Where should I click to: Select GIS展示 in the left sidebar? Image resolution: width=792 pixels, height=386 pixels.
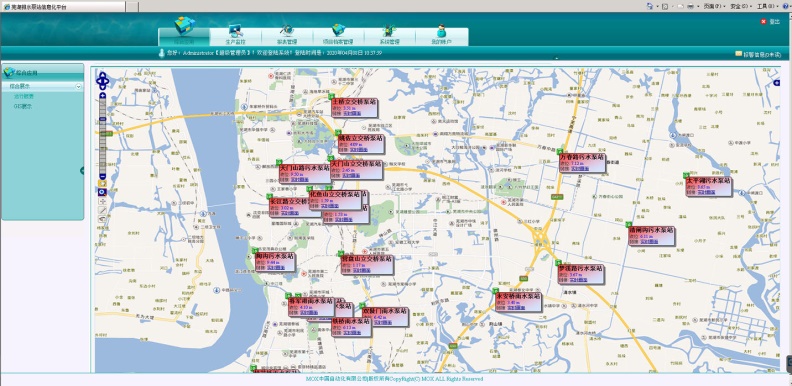tap(23, 107)
